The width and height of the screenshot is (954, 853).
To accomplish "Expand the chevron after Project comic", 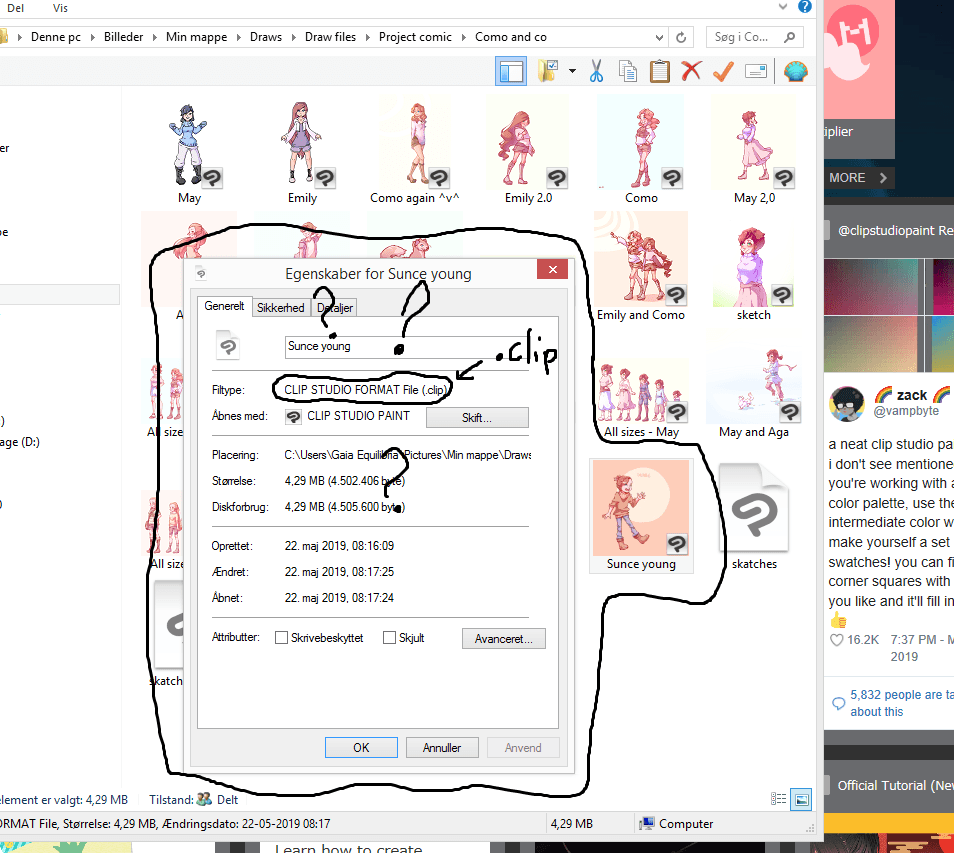I will [x=463, y=37].
